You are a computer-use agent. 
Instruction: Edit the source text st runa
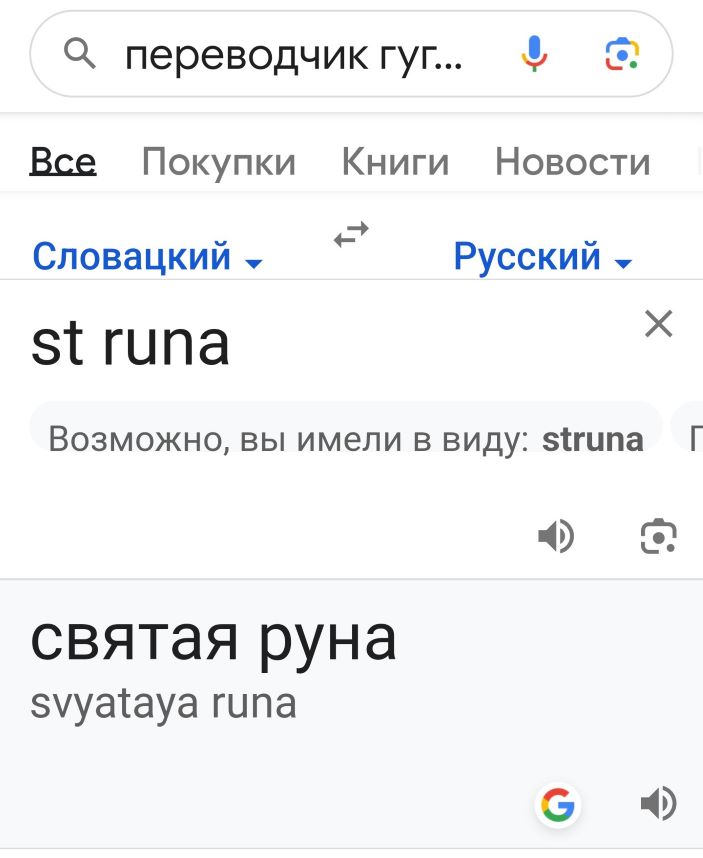point(130,345)
